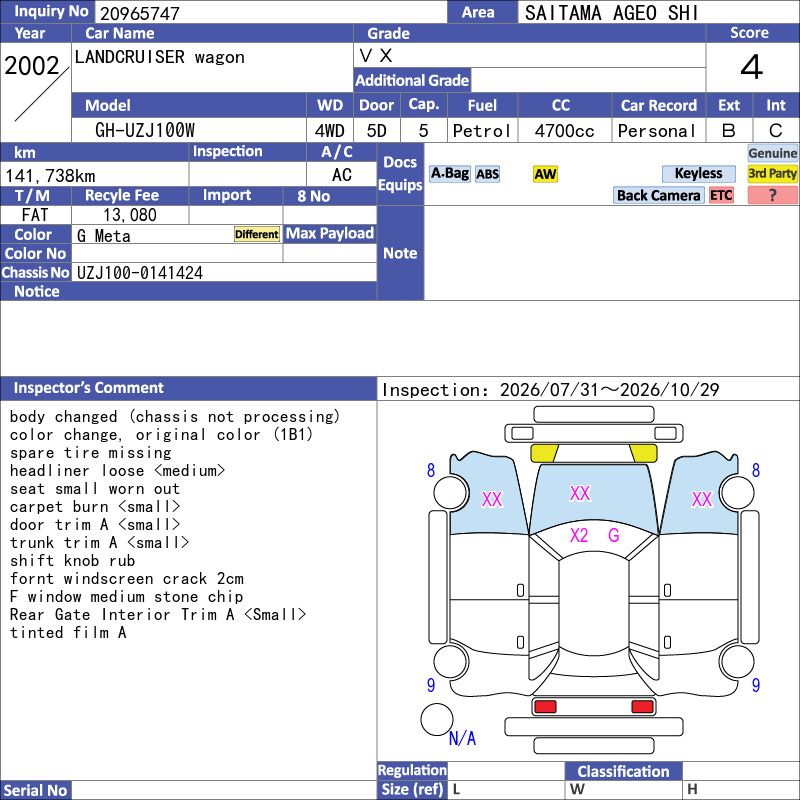Click the Keyless equipment badge
Viewport: 800px width, 800px height.
(698, 173)
